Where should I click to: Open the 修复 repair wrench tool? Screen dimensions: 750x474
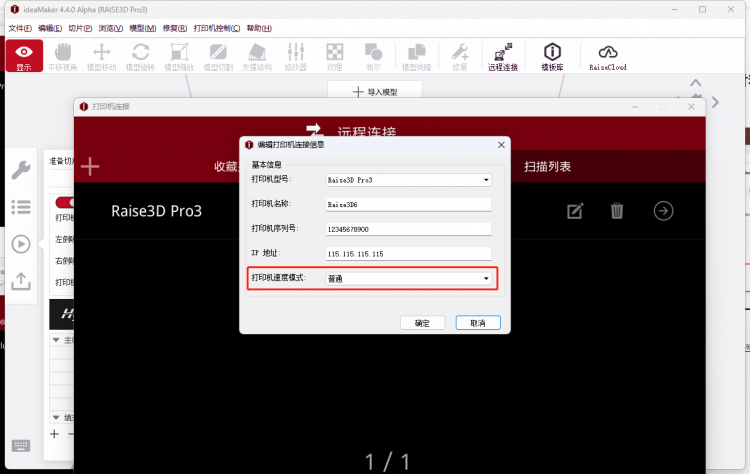(460, 57)
